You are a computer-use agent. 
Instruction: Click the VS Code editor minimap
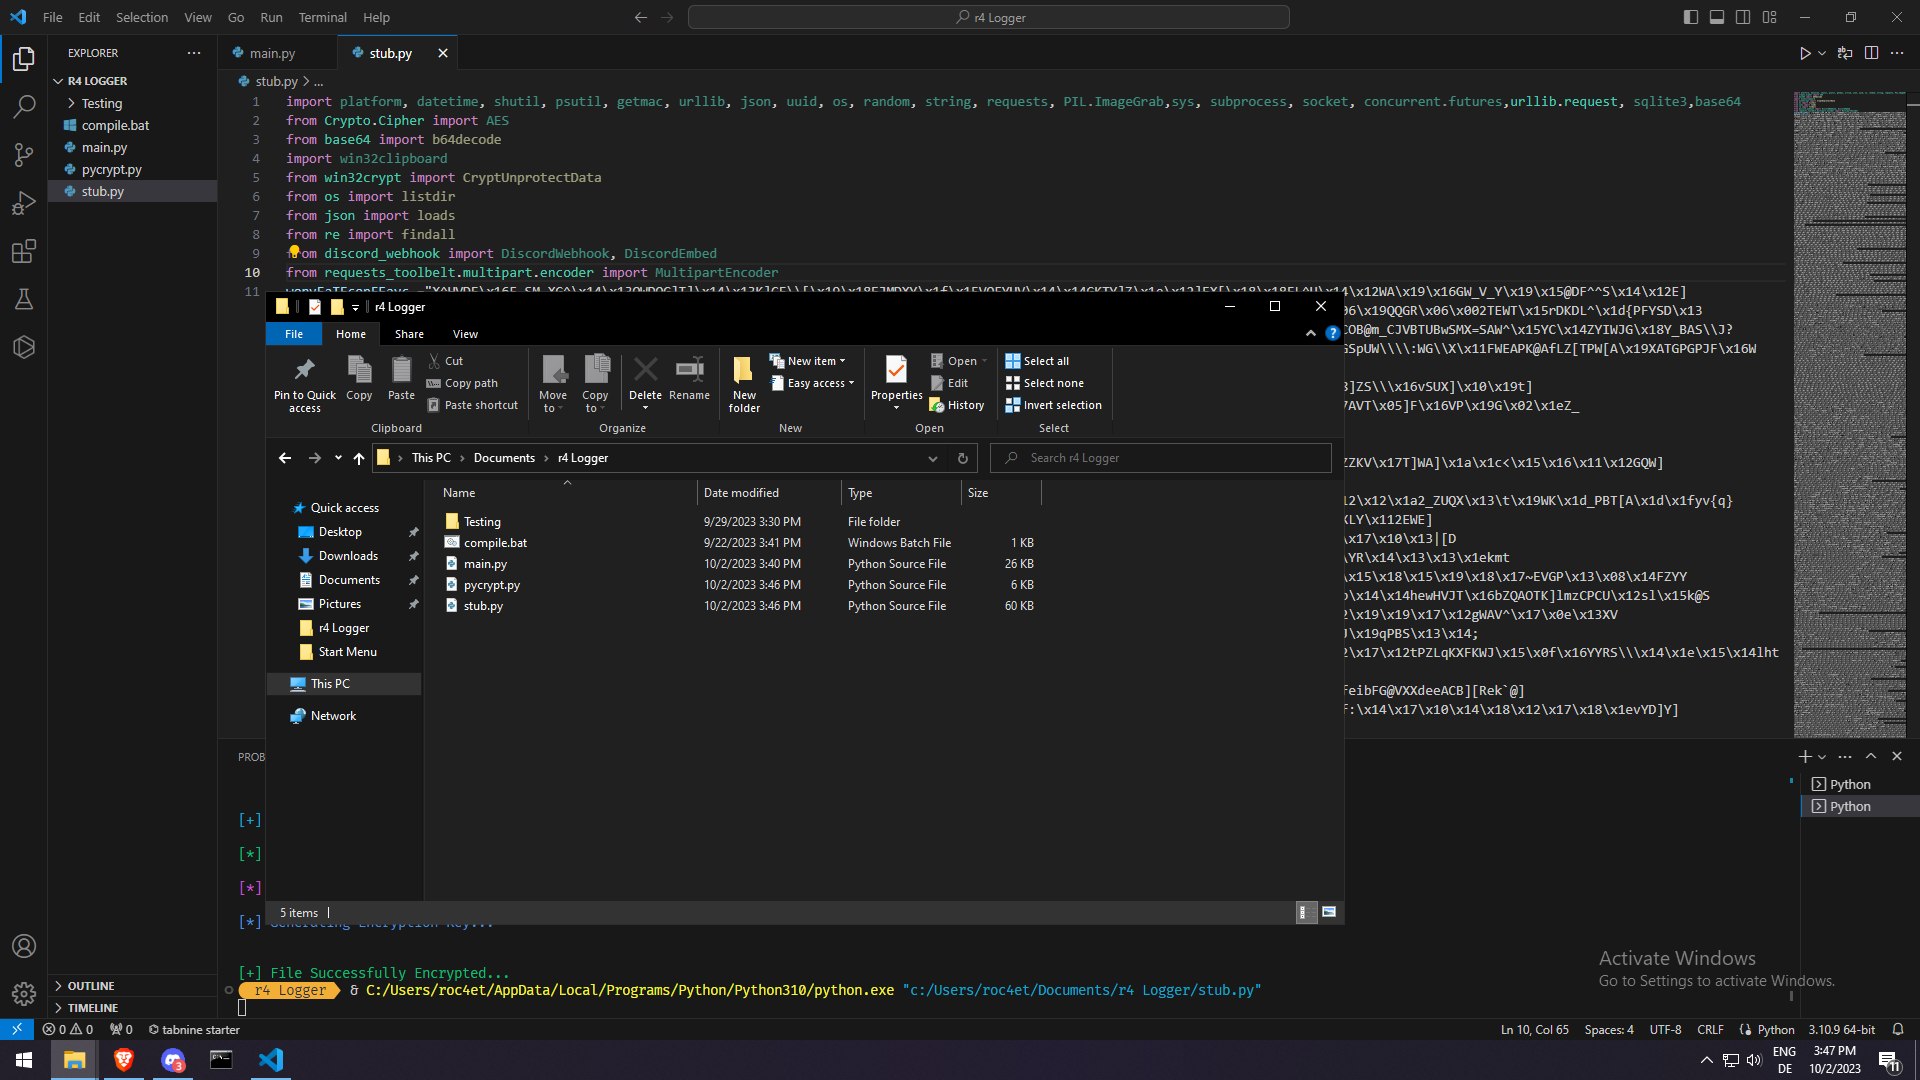(1849, 414)
